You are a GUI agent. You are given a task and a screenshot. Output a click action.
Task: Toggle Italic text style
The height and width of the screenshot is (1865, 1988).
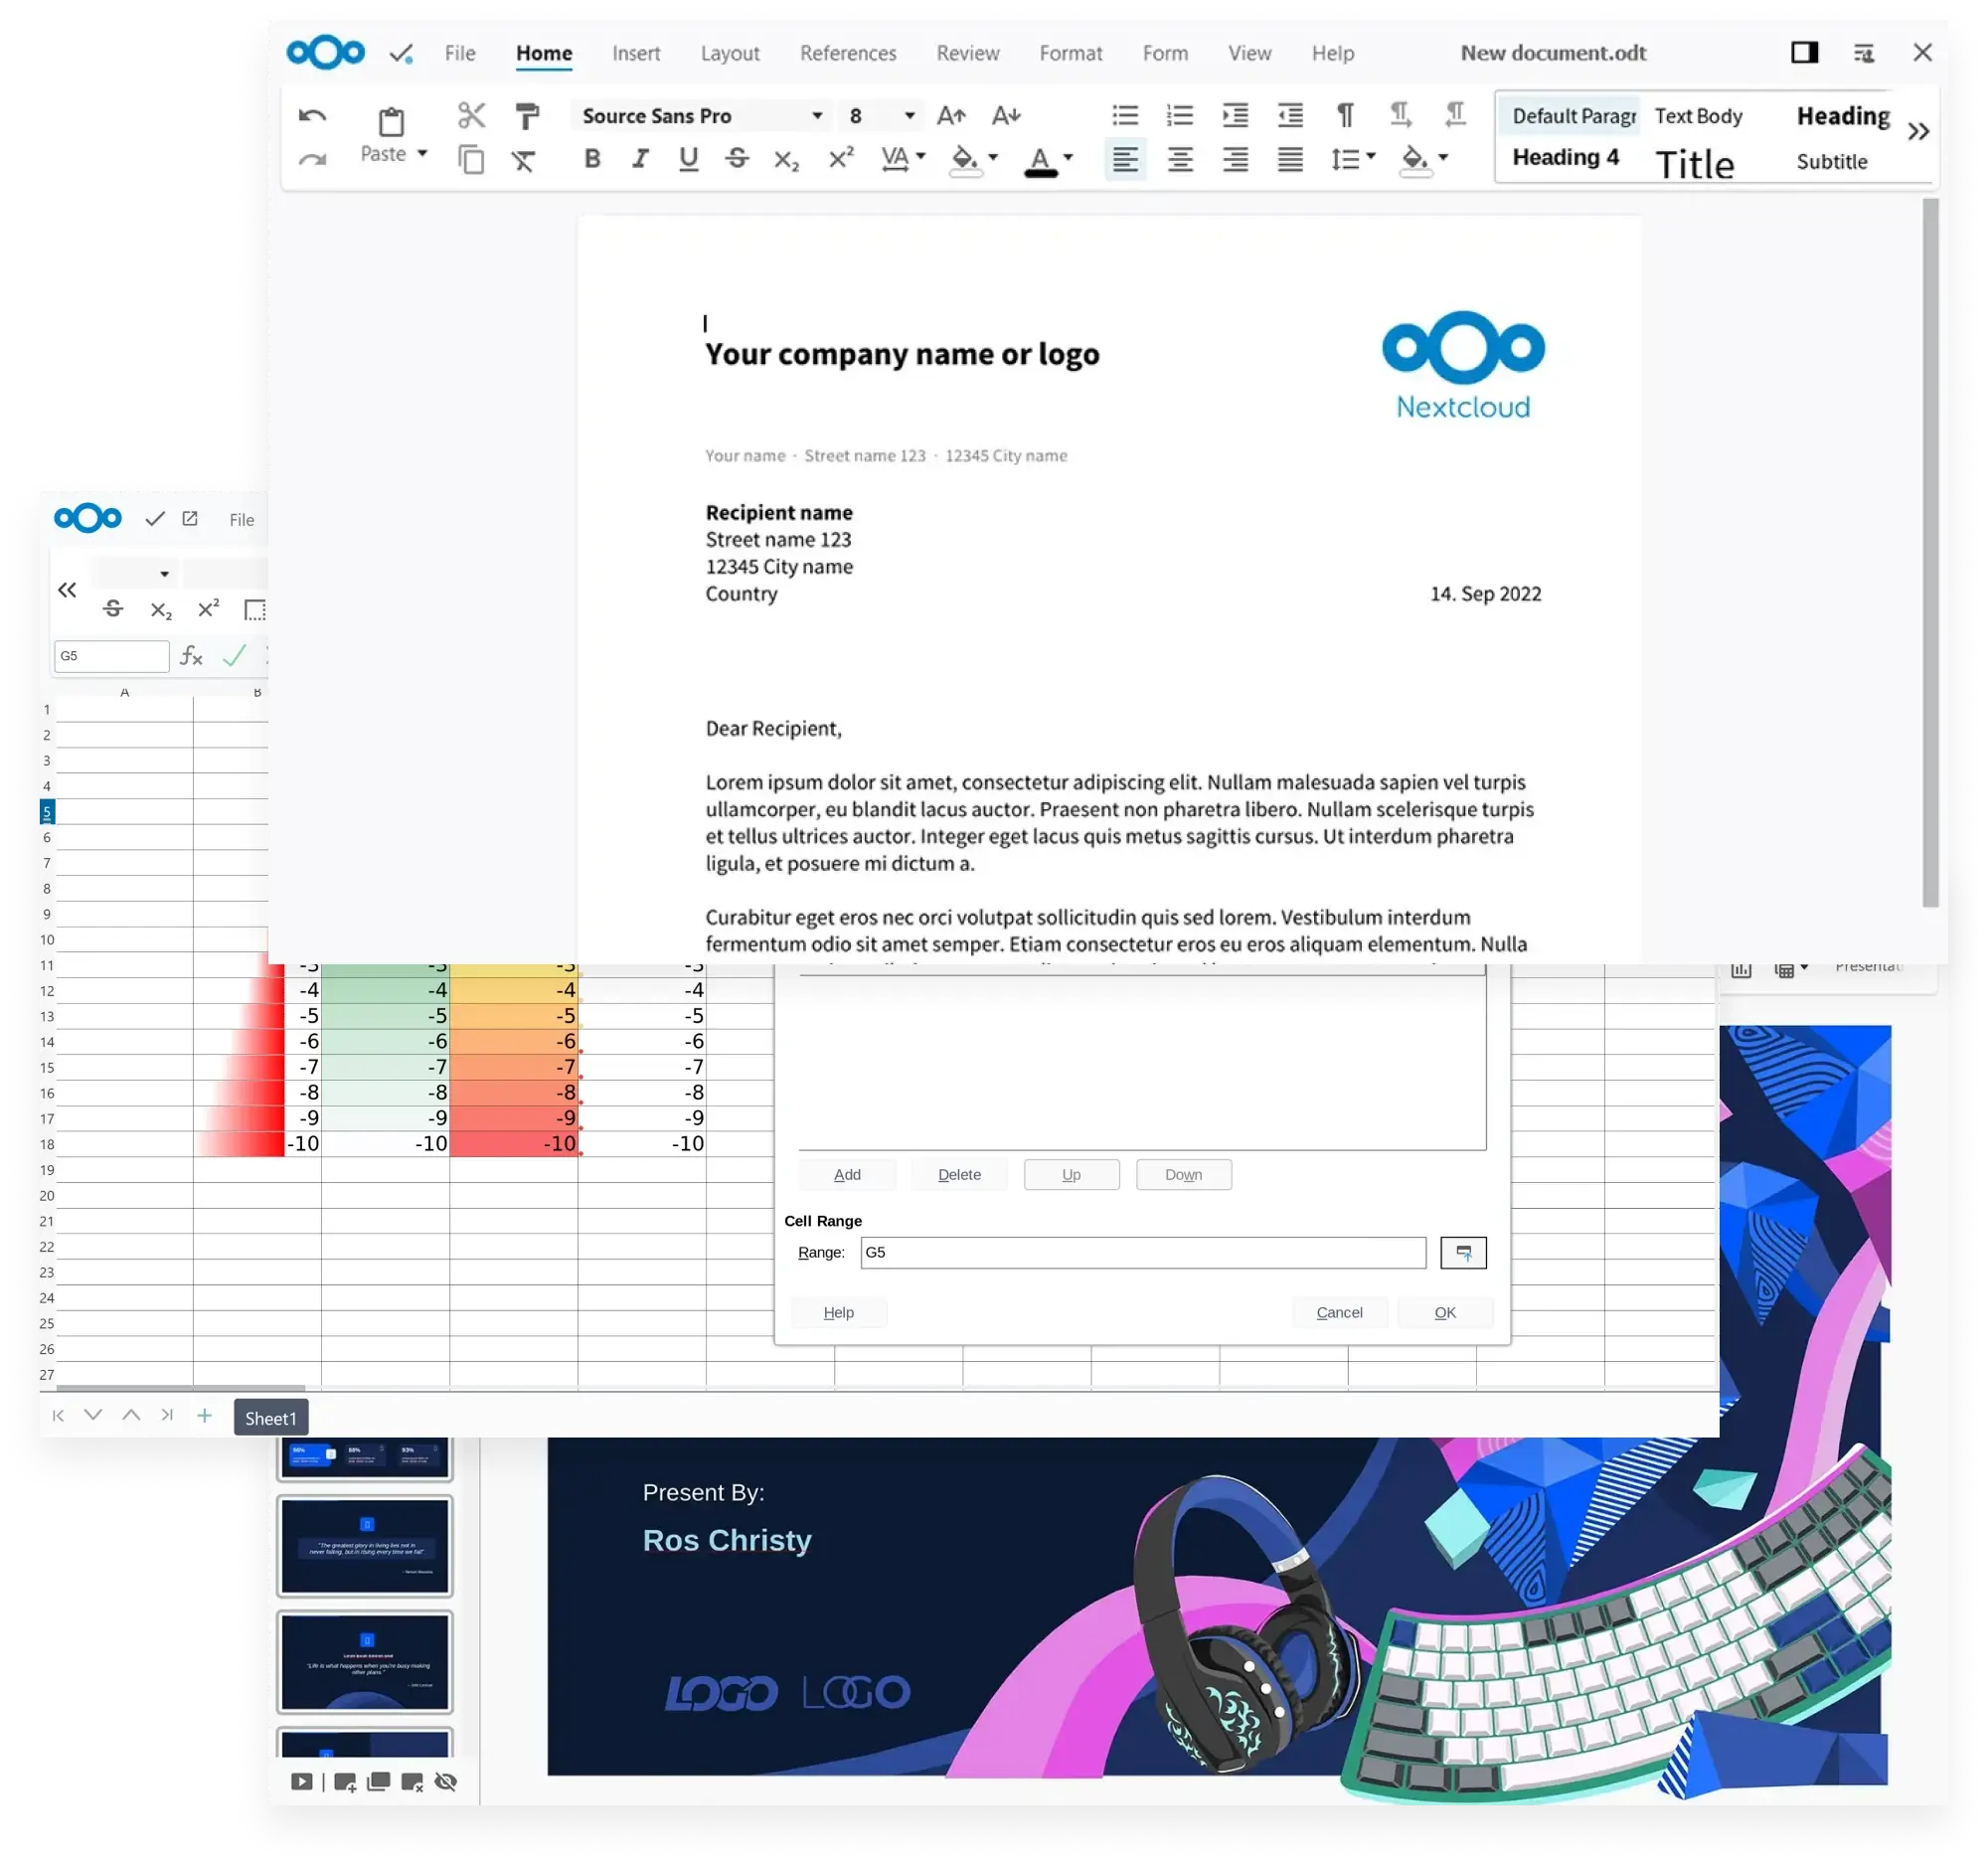640,158
